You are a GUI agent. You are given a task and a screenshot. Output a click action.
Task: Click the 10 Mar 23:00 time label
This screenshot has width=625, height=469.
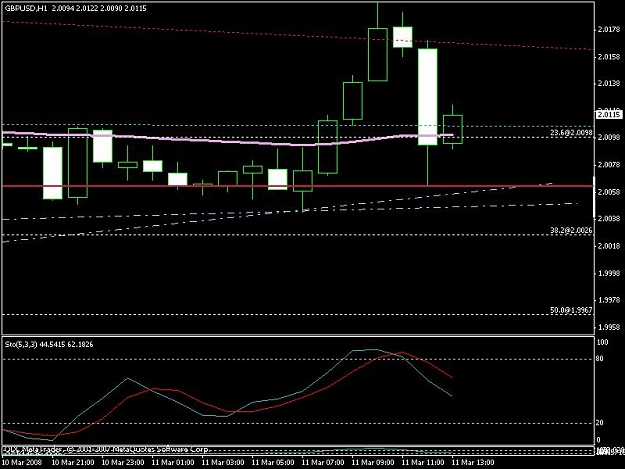click(x=123, y=462)
